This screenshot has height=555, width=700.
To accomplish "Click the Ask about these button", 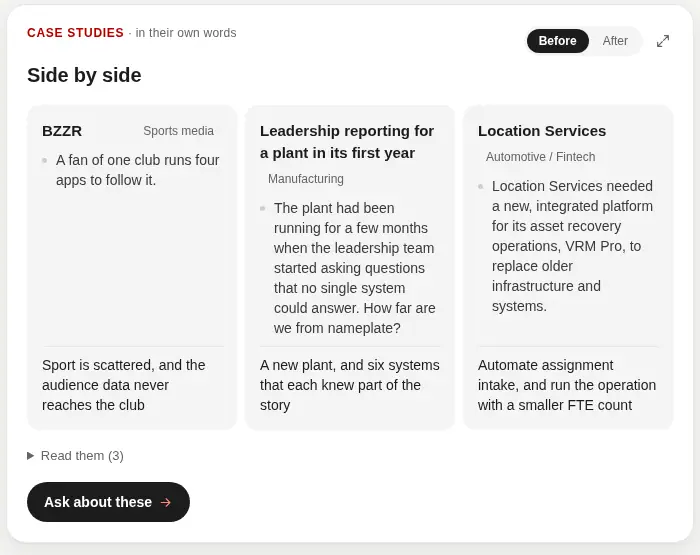I will pos(108,502).
